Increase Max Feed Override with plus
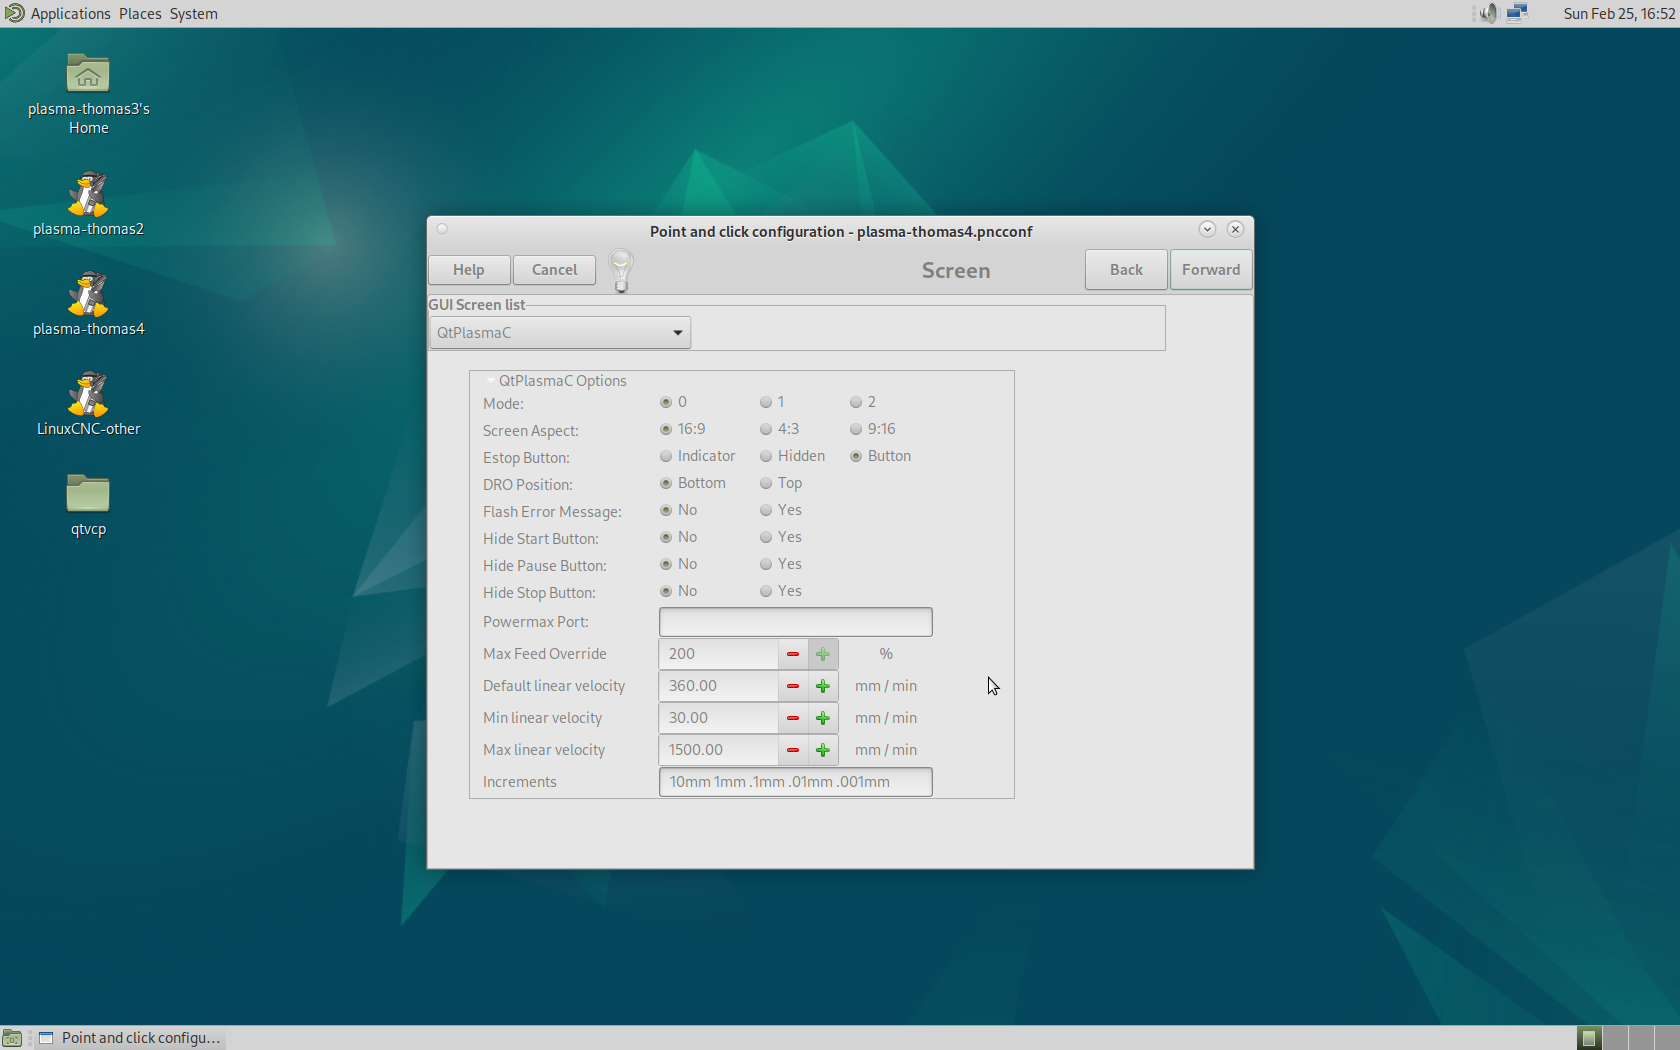1680x1050 pixels. pyautogui.click(x=823, y=654)
